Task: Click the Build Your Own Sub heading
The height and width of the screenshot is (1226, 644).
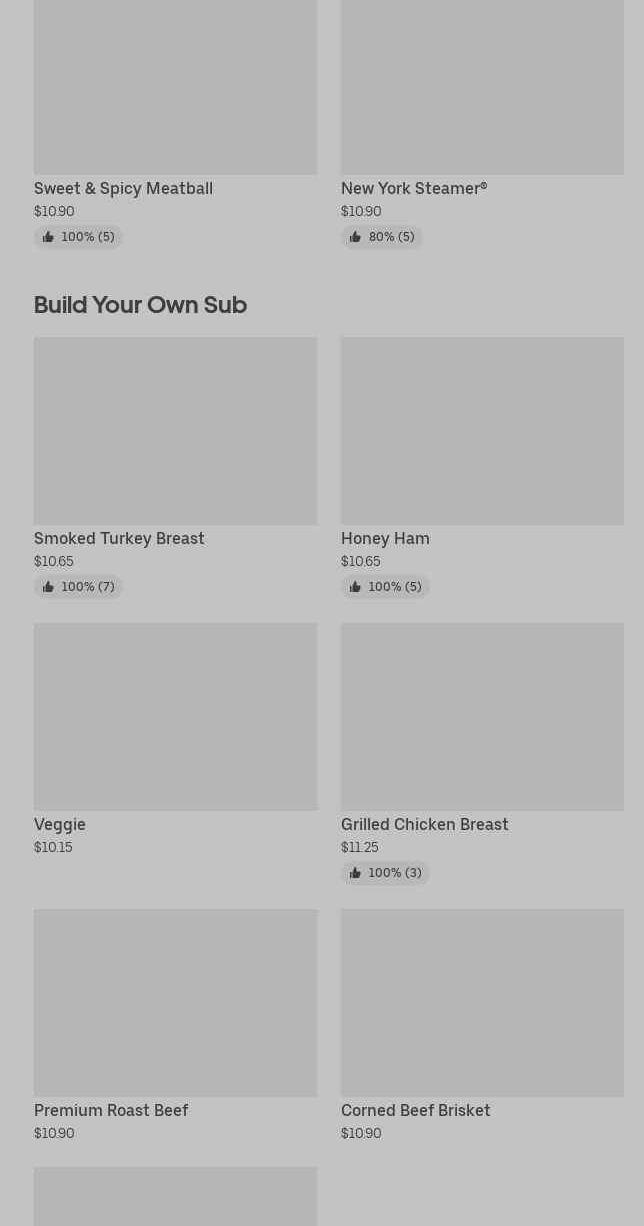Action: 140,305
